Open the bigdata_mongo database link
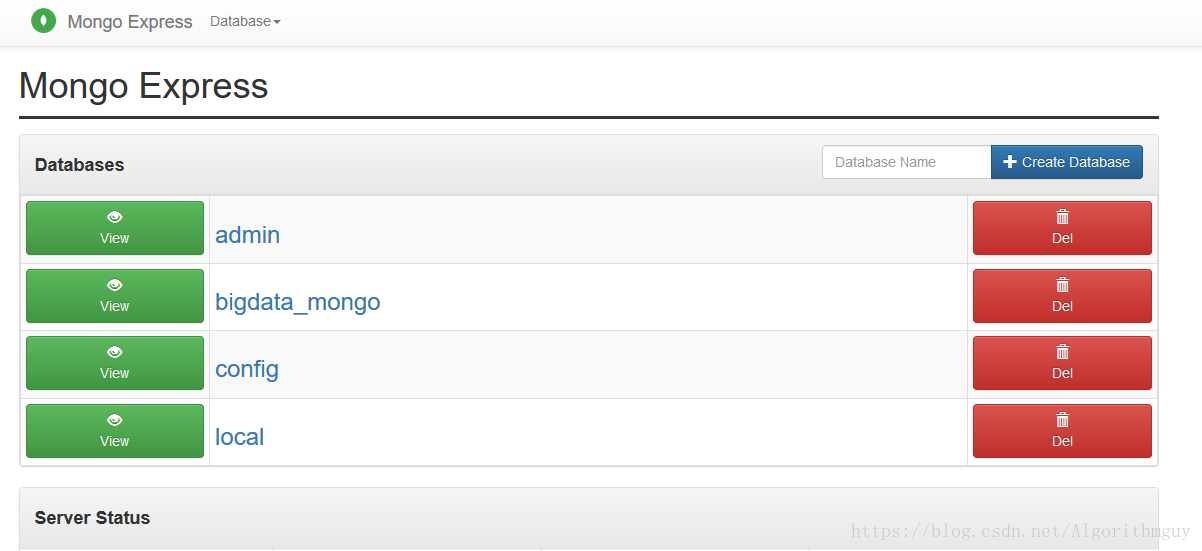The height and width of the screenshot is (551, 1202). click(297, 302)
